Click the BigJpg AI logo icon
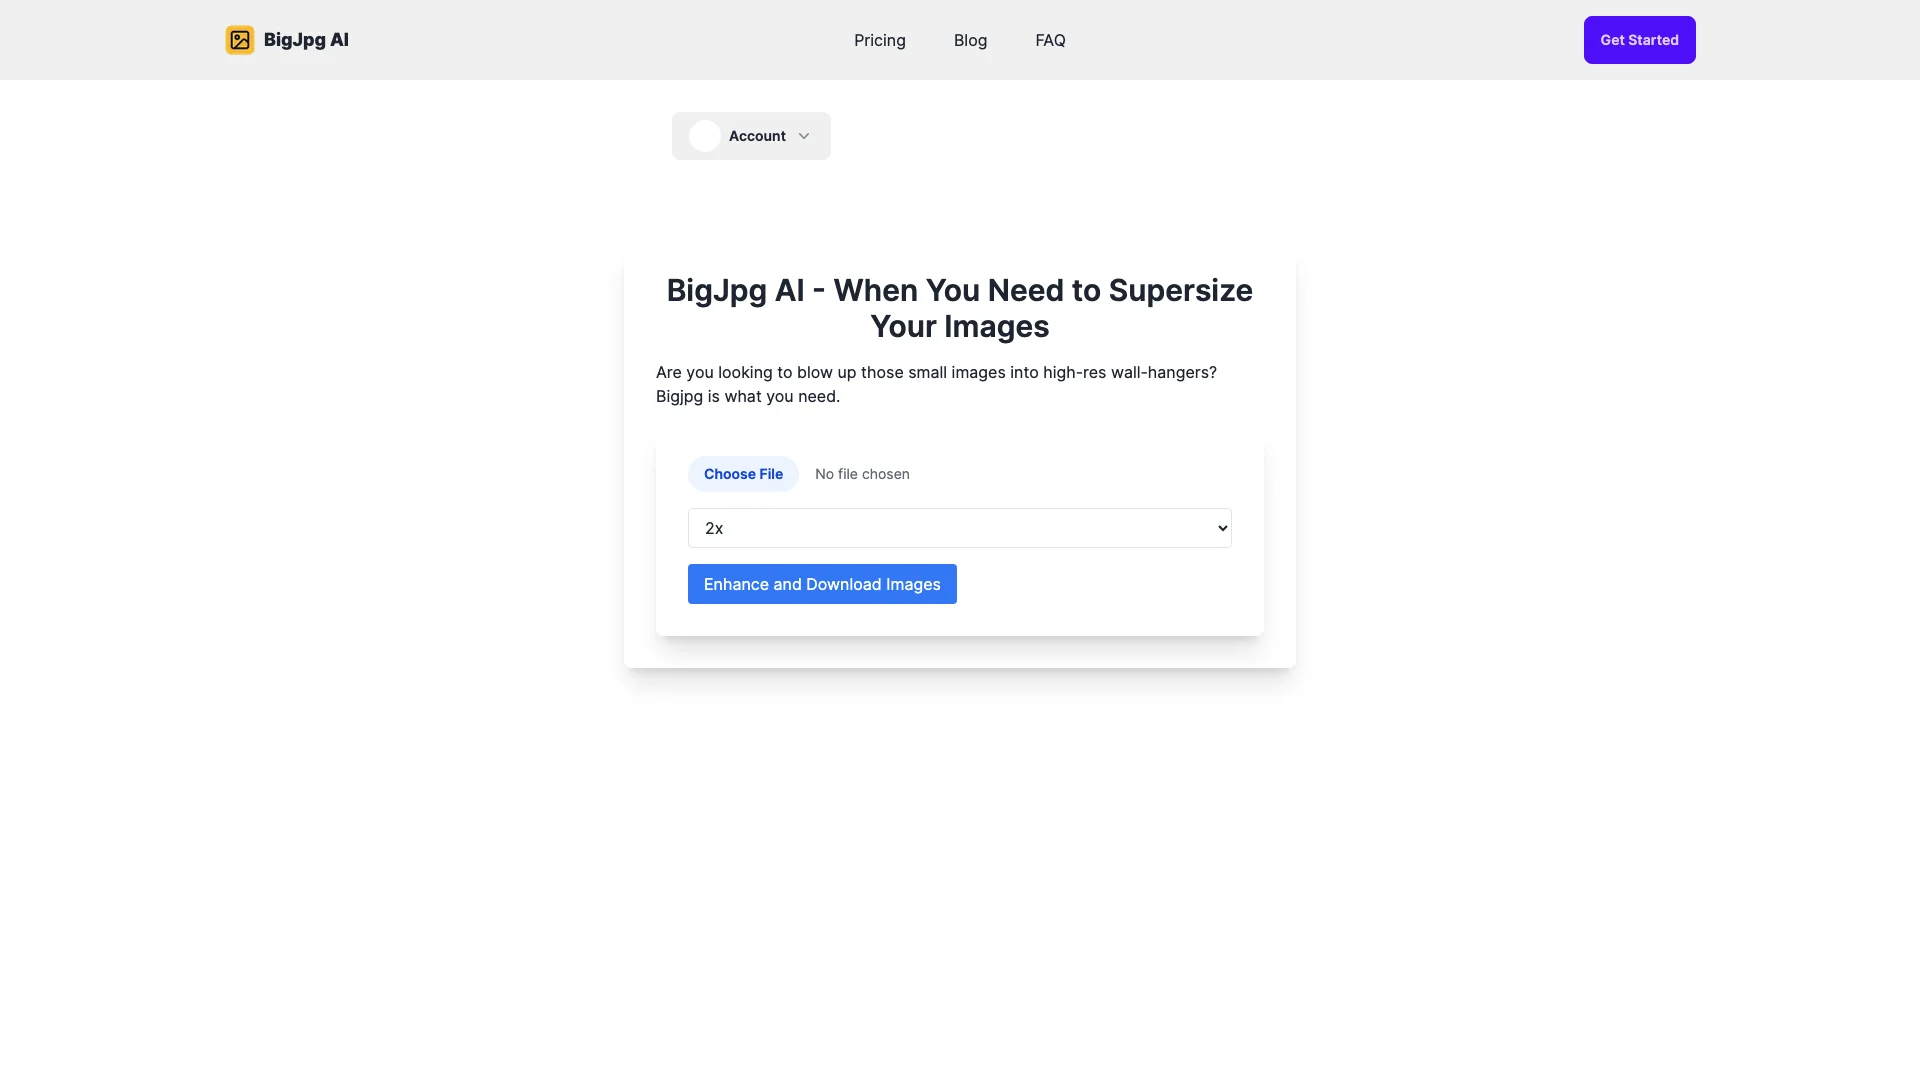The height and width of the screenshot is (1080, 1920). point(239,40)
